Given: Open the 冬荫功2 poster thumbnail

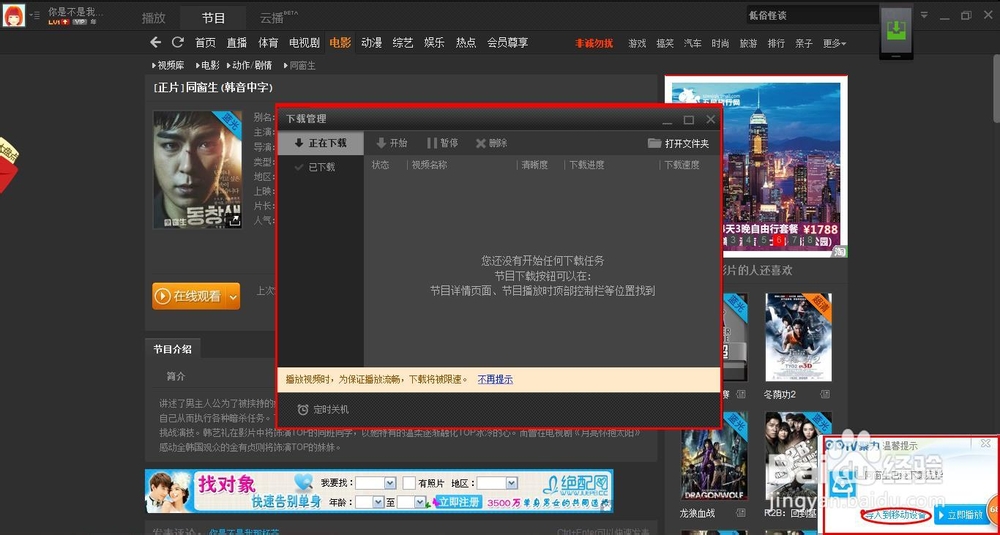Looking at the screenshot, I should pos(798,336).
